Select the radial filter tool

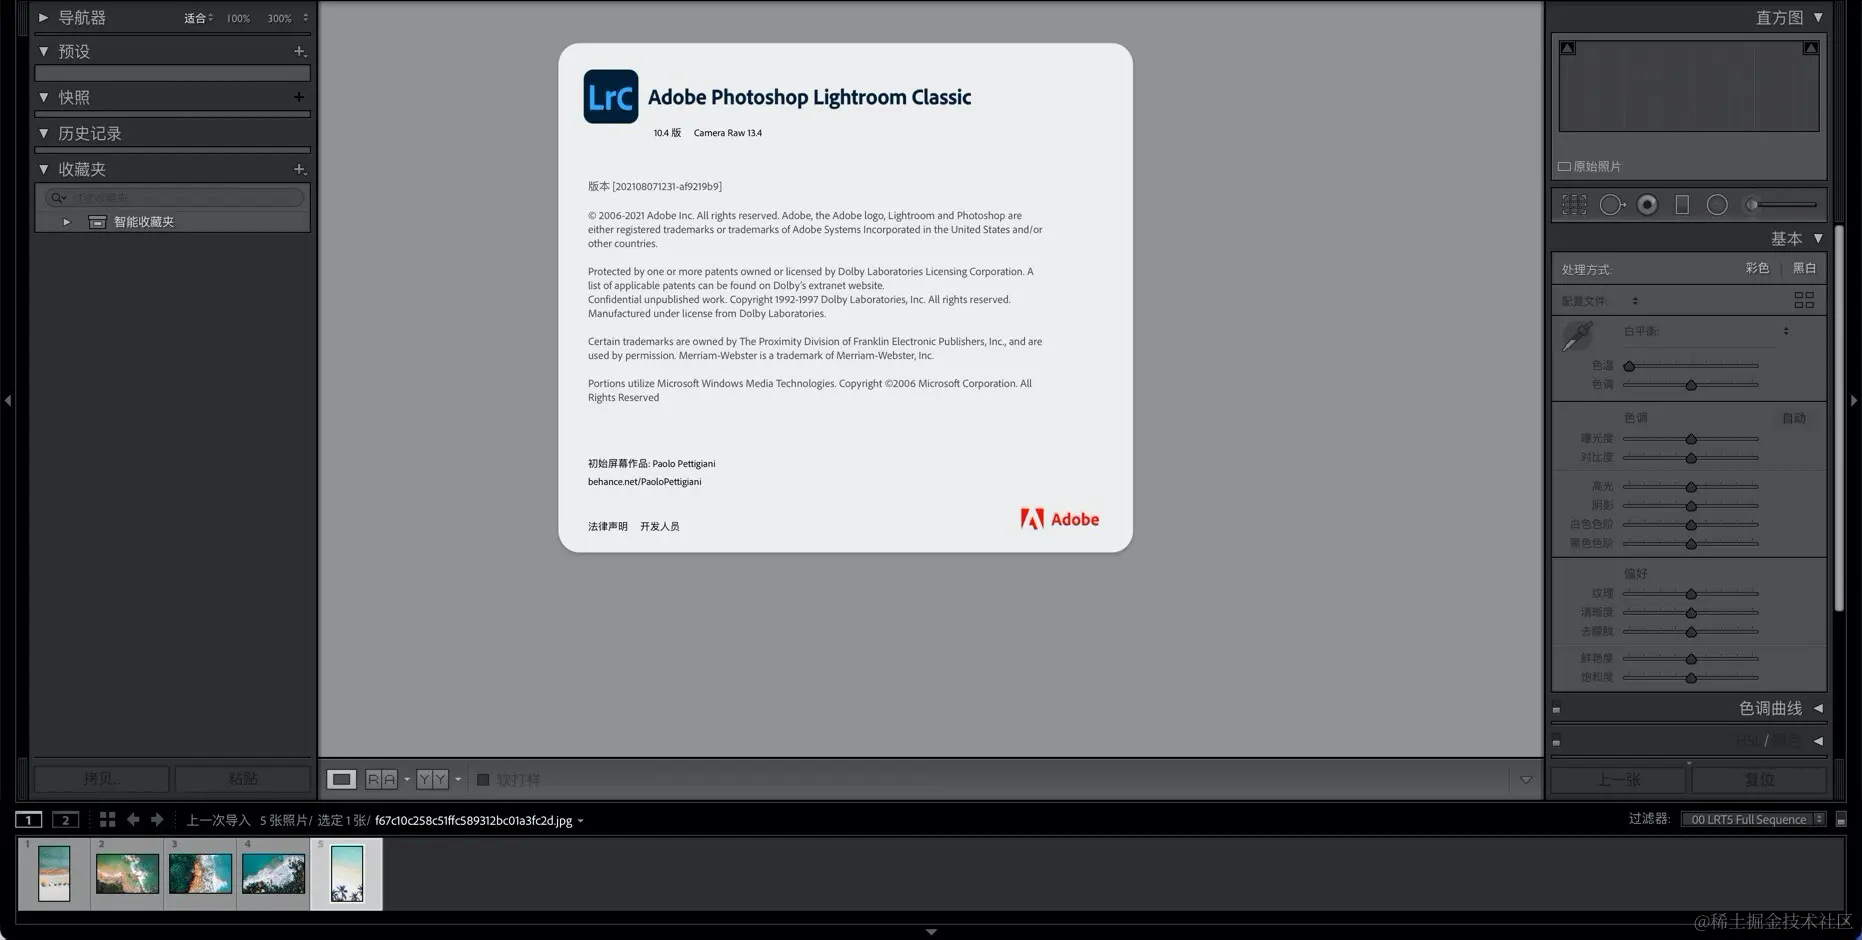[x=1717, y=205]
